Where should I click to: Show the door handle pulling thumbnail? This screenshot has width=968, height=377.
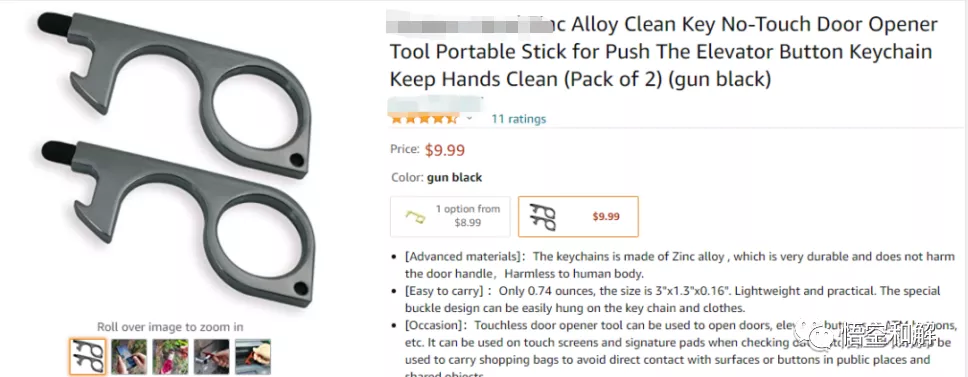[212, 357]
